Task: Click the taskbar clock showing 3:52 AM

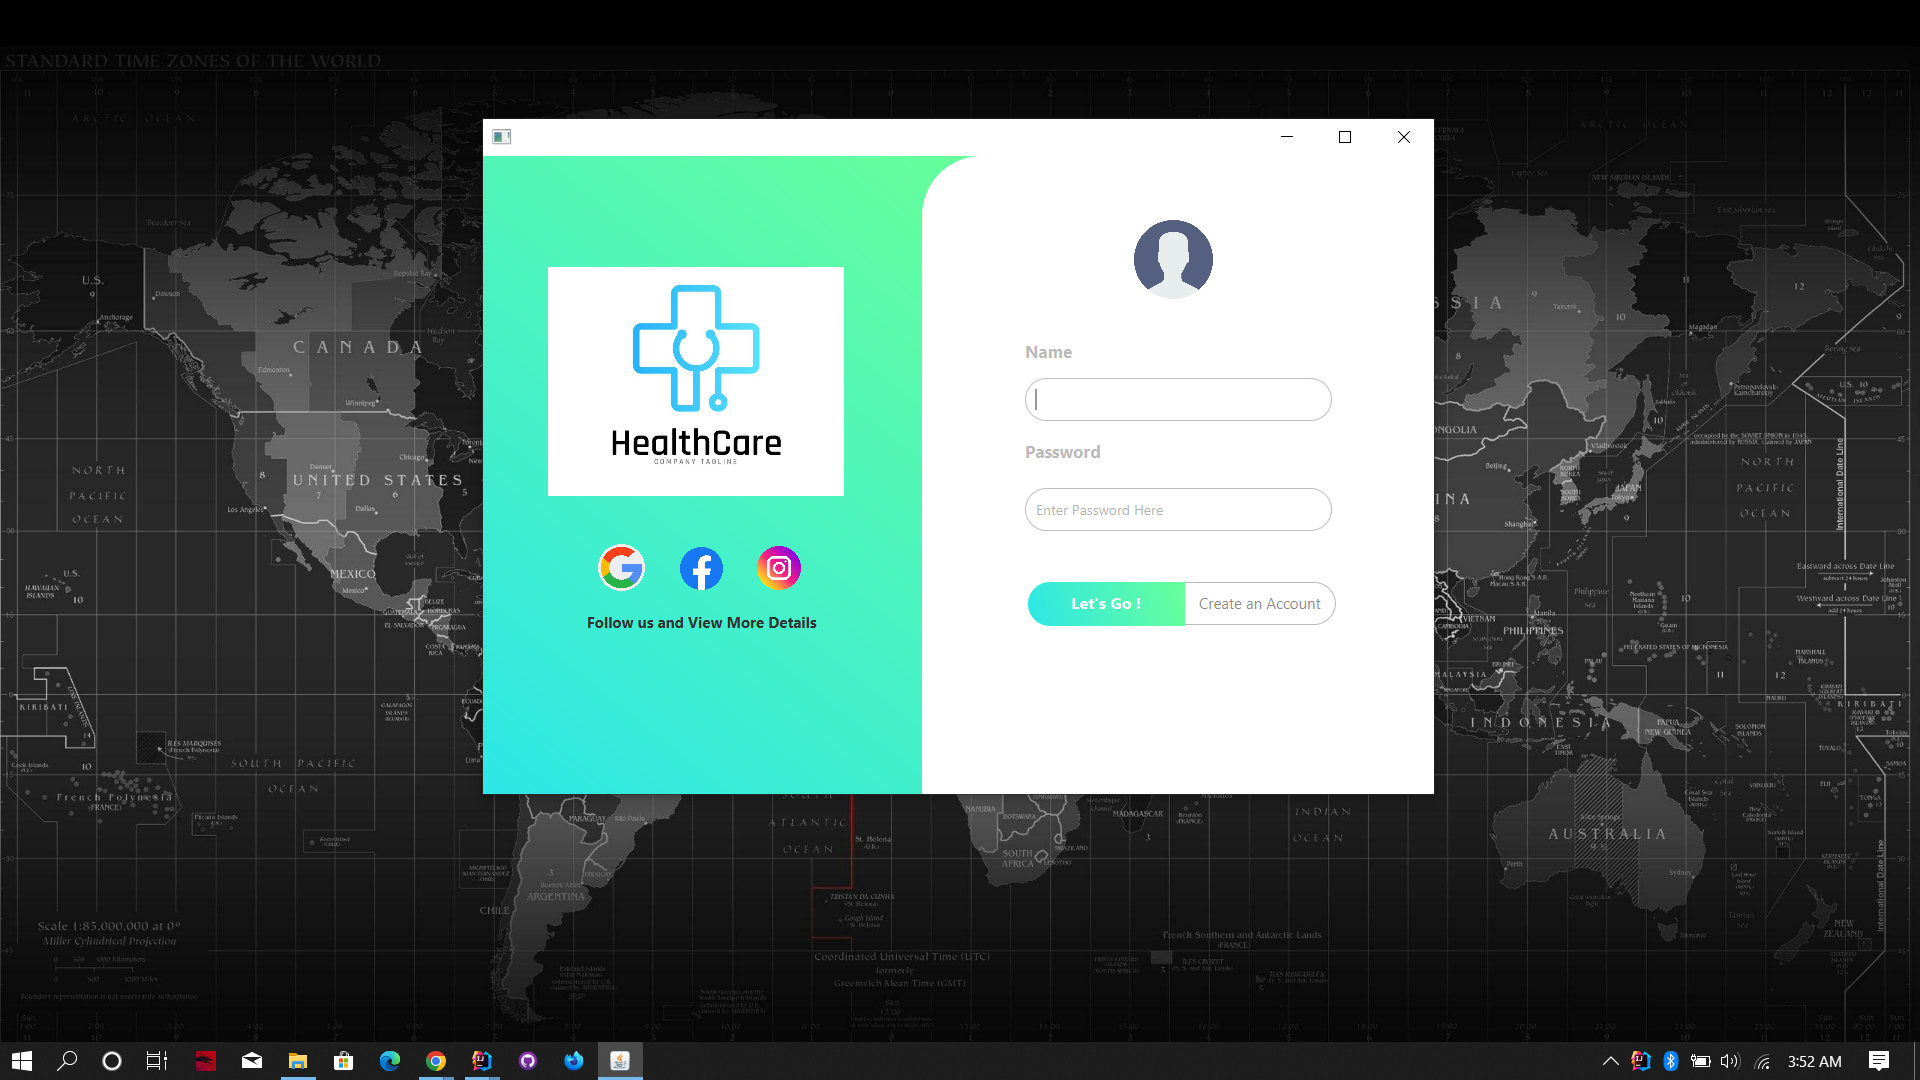Action: click(1814, 1061)
